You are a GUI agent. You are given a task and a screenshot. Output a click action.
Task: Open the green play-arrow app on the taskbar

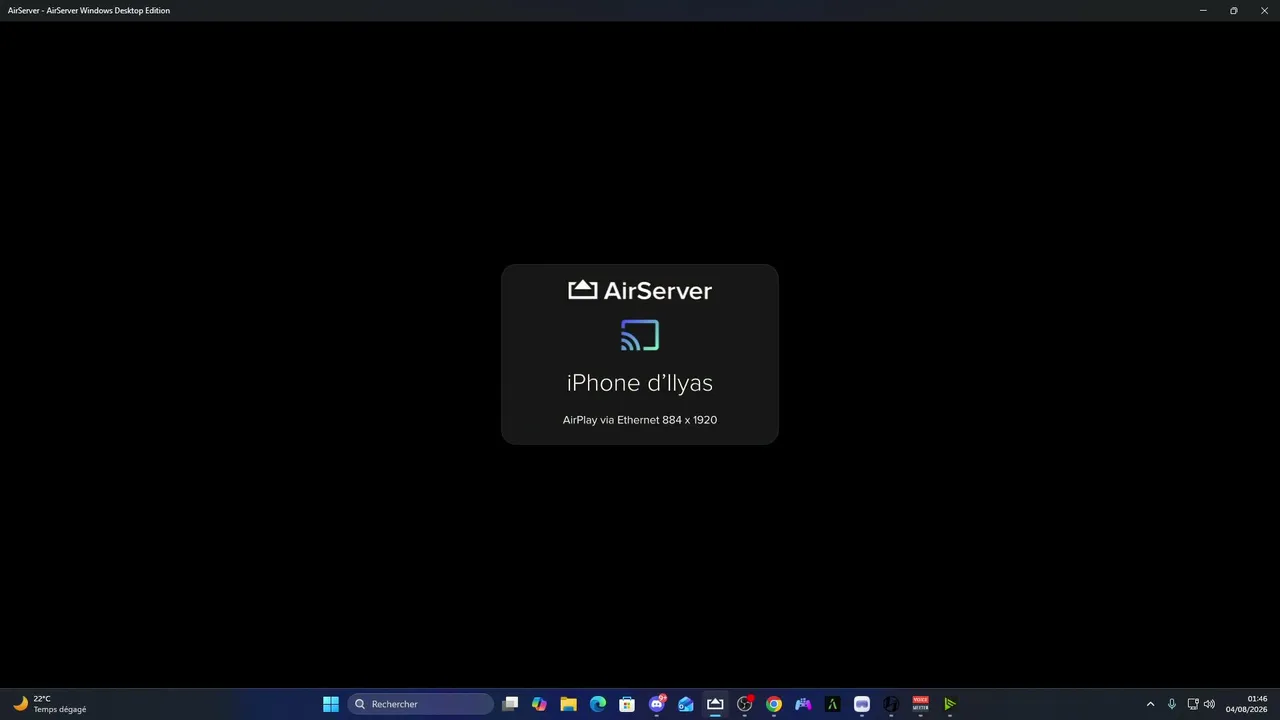pyautogui.click(x=950, y=704)
